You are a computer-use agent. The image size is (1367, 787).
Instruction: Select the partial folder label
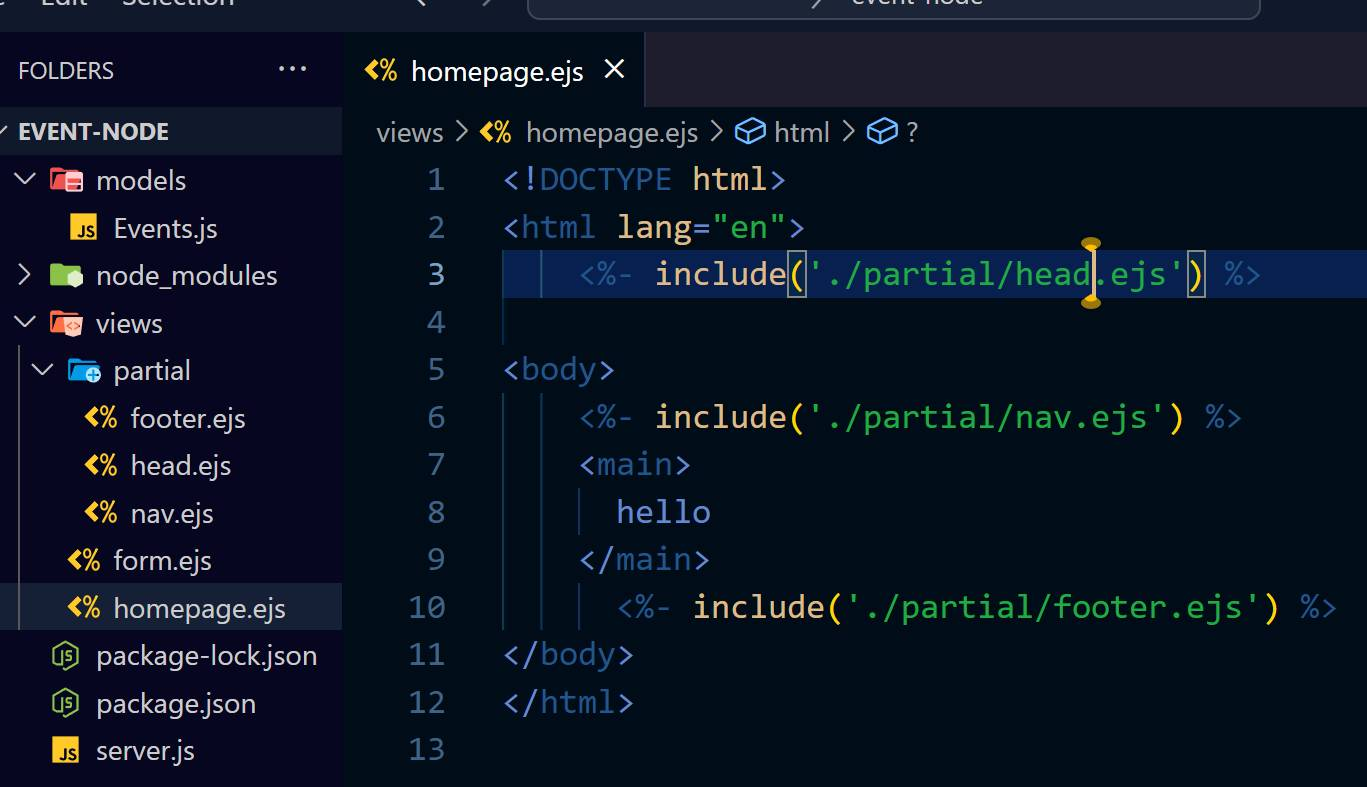[152, 371]
